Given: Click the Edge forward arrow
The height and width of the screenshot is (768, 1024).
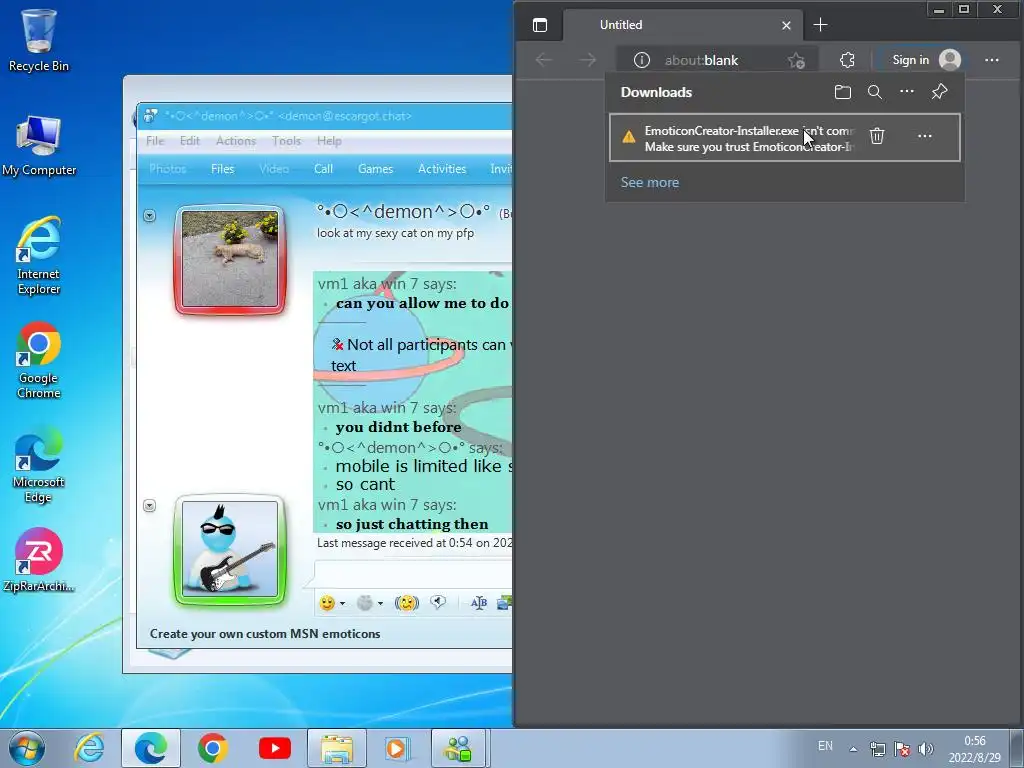Looking at the screenshot, I should tap(588, 60).
